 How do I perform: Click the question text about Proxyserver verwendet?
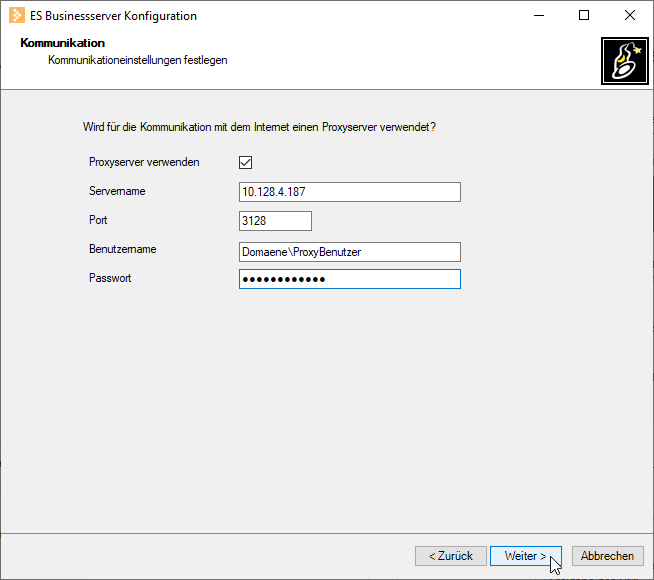click(x=259, y=127)
